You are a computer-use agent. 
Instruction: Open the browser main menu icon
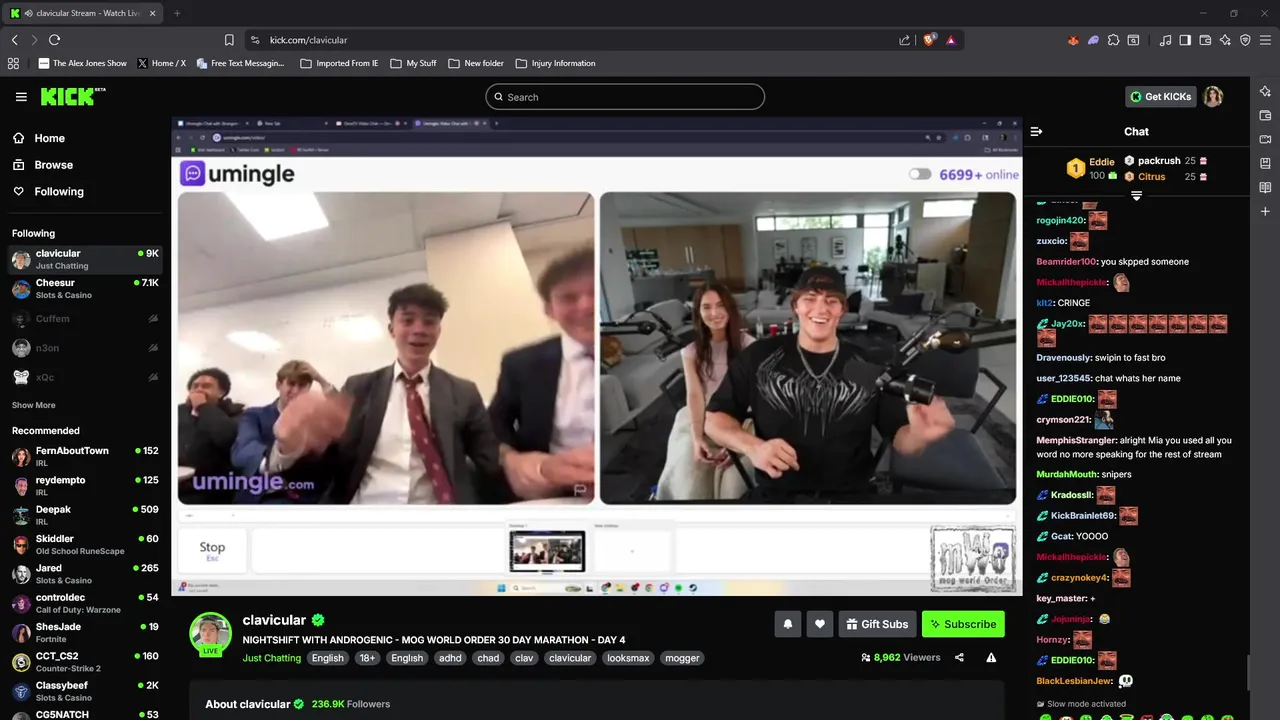1265,40
